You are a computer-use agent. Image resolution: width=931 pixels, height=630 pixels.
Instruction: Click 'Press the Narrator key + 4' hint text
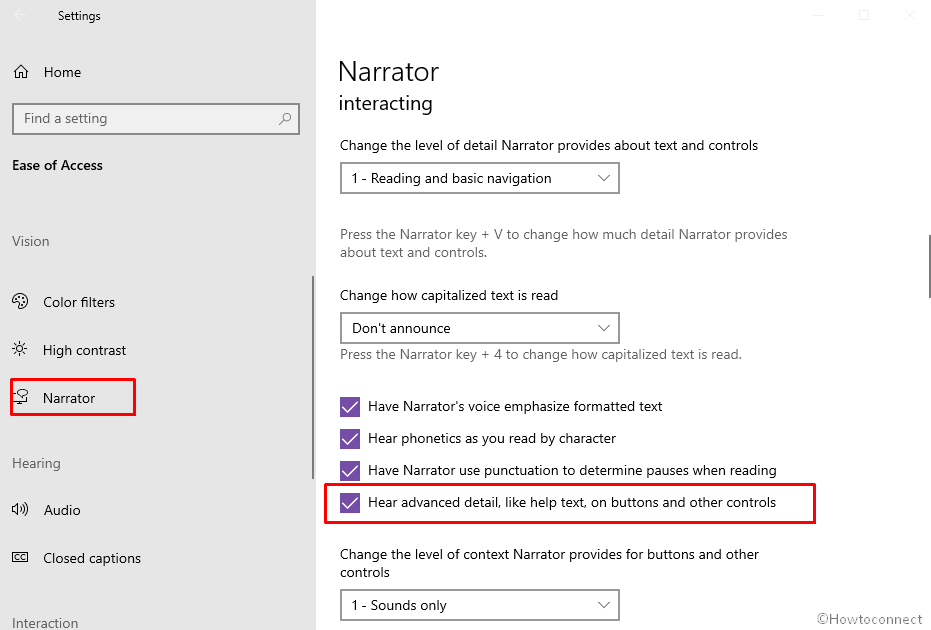tap(541, 354)
